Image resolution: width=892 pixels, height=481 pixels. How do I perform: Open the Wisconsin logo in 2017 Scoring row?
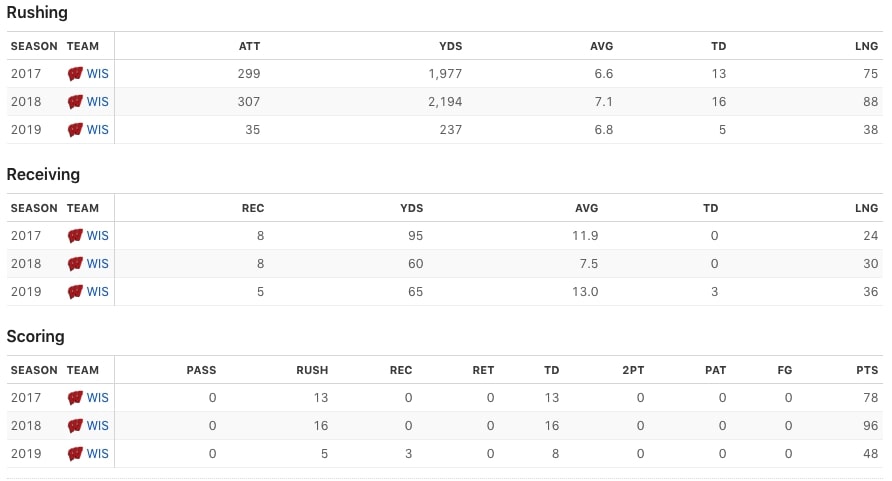pyautogui.click(x=75, y=398)
